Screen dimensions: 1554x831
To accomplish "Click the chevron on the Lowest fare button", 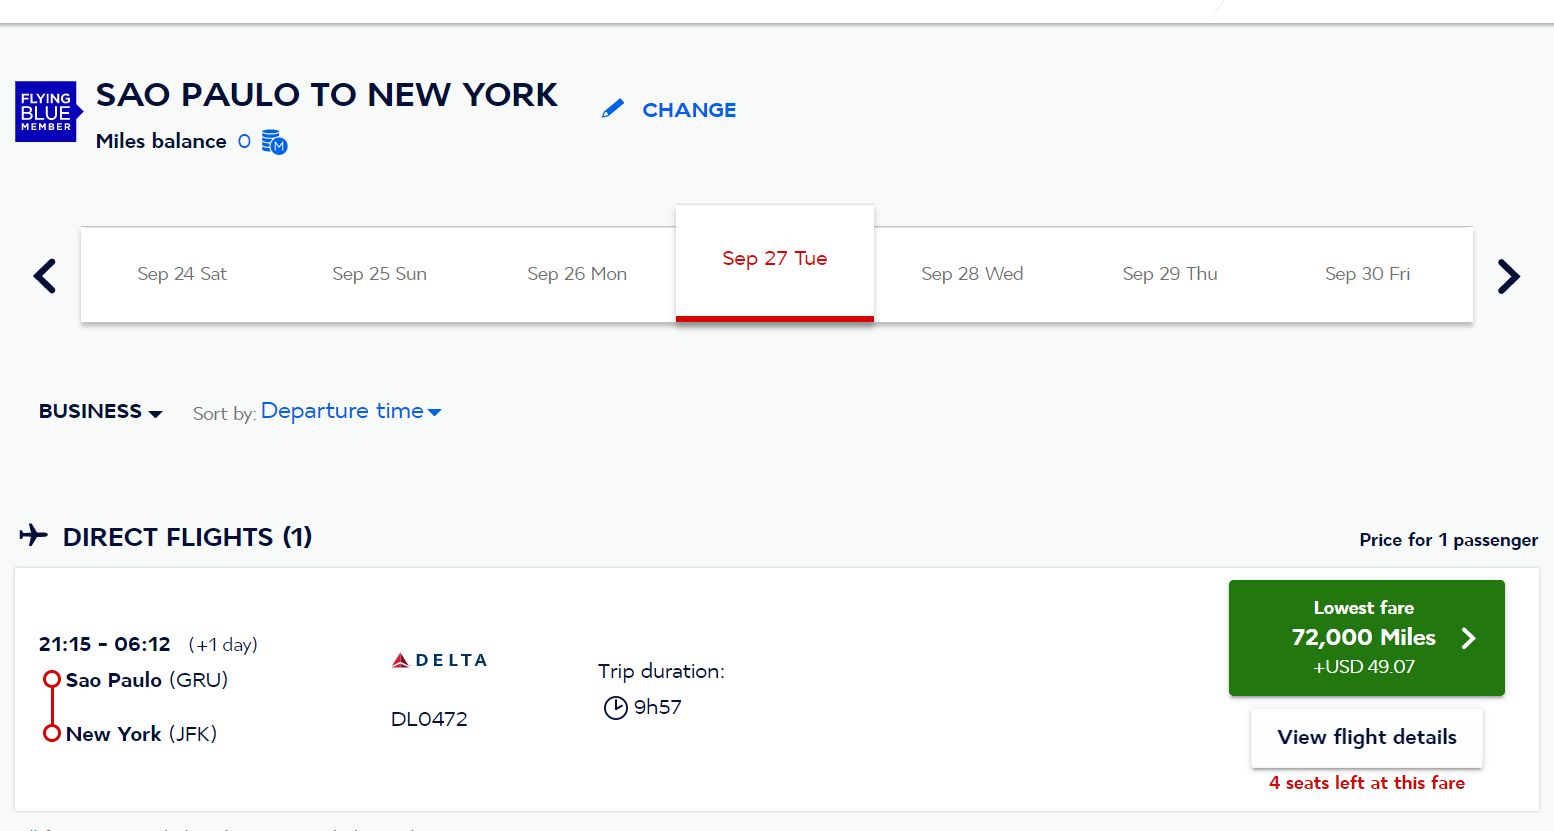I will tap(1468, 638).
